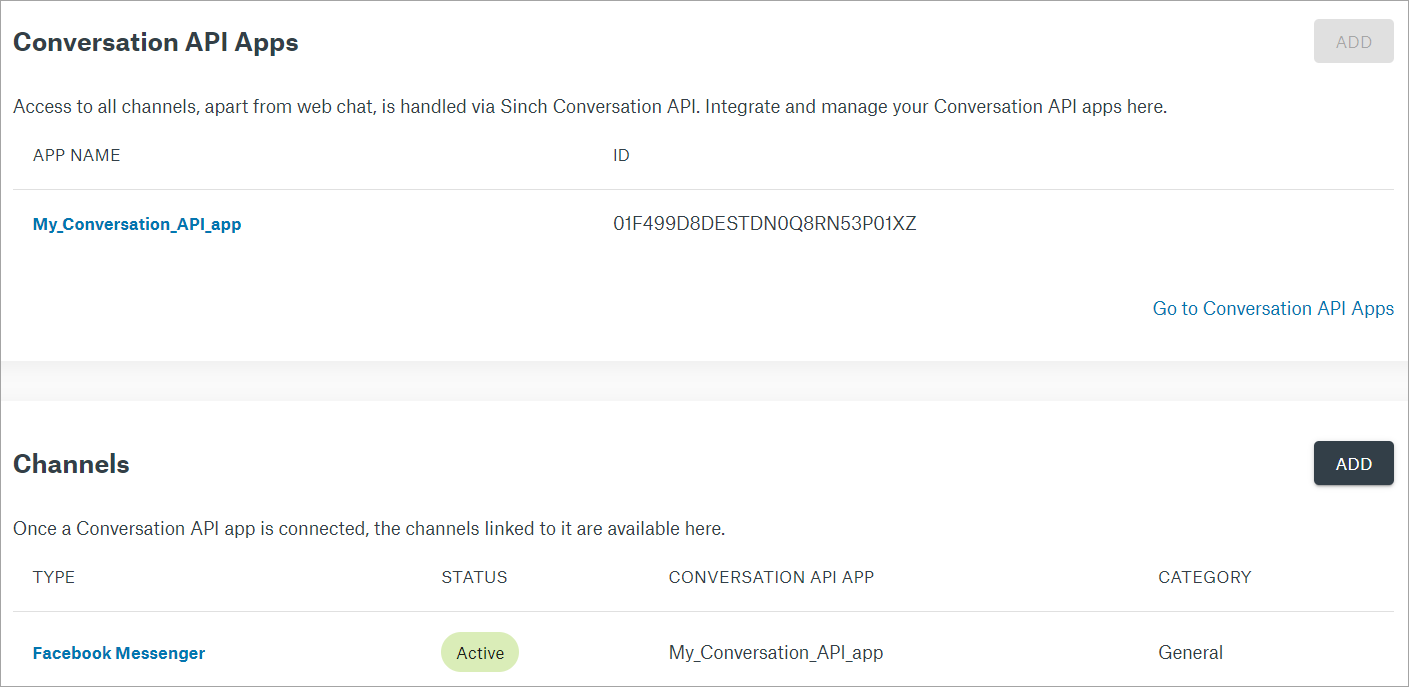The image size is (1409, 687).
Task: Click the TYPE column header
Action: (x=53, y=577)
